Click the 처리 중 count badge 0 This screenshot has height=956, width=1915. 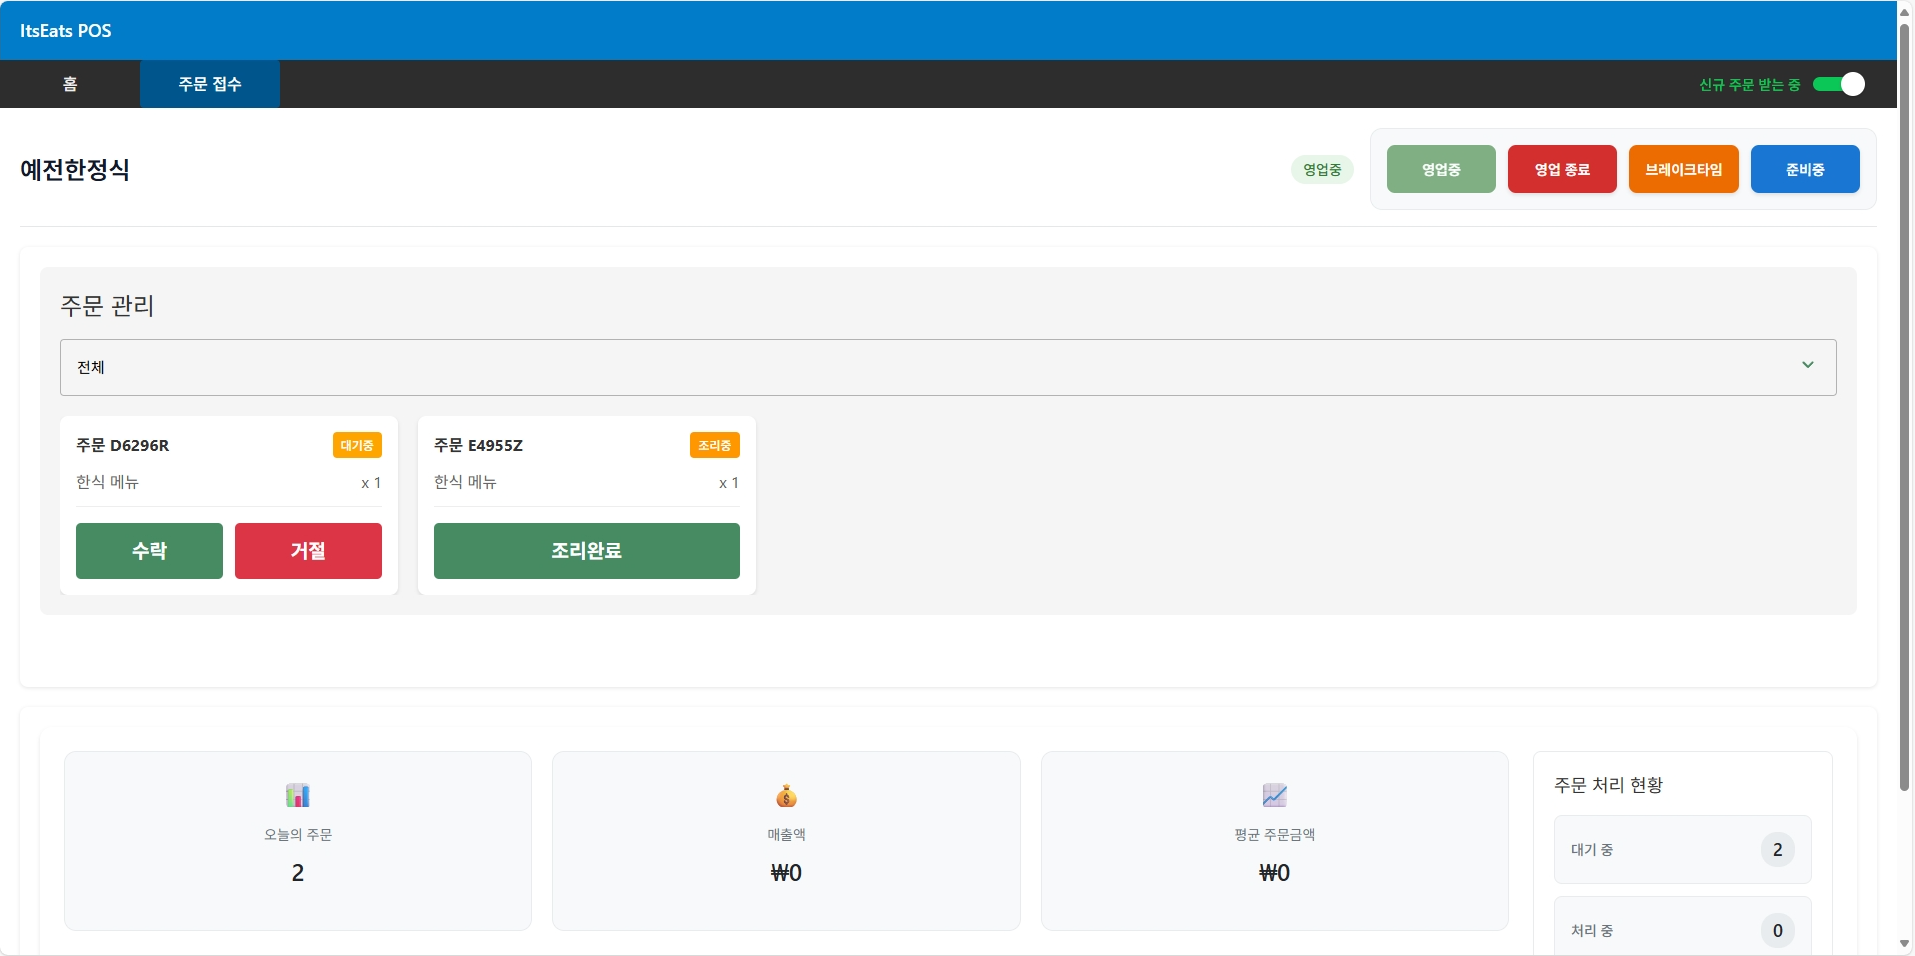tap(1778, 931)
